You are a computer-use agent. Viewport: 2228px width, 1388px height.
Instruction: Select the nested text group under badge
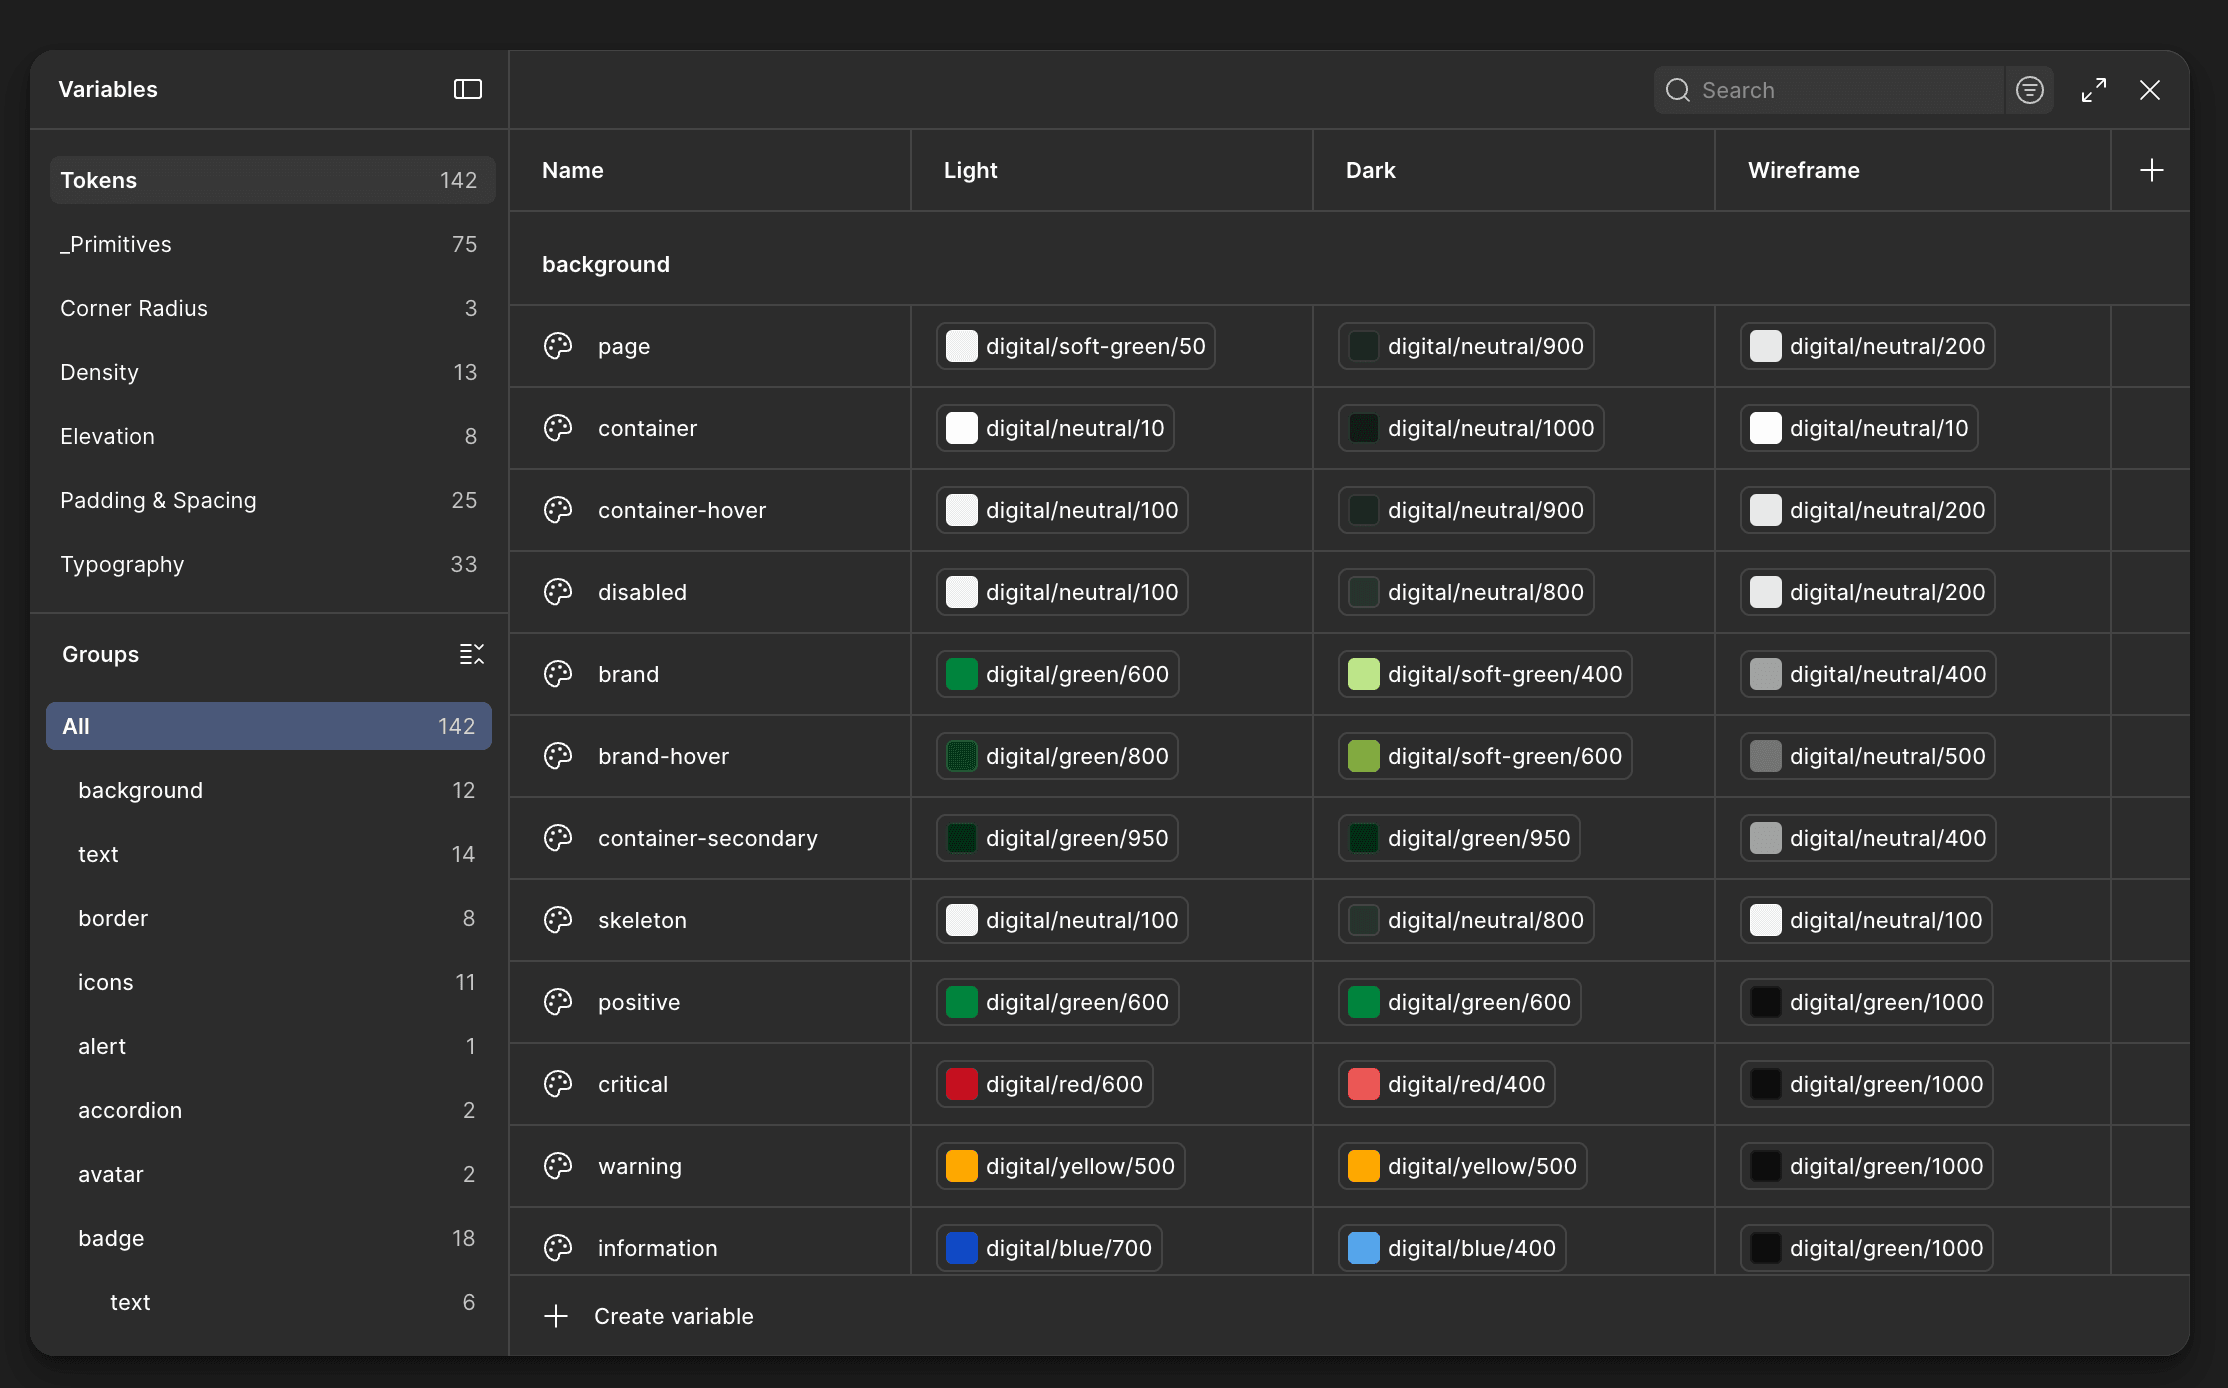(x=269, y=1302)
